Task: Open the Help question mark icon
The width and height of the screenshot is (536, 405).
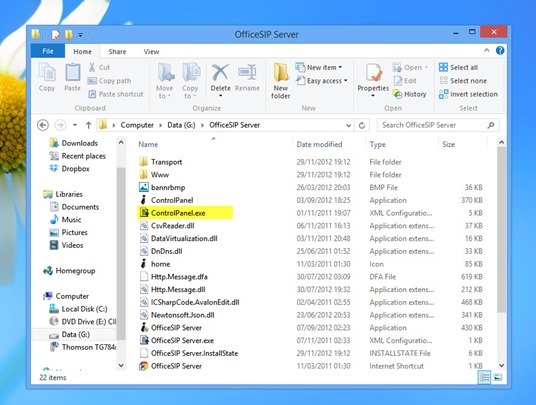Action: (500, 51)
